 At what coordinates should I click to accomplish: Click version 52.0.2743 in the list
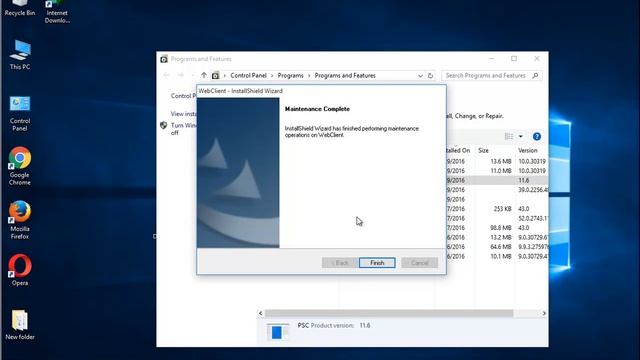(x=533, y=218)
